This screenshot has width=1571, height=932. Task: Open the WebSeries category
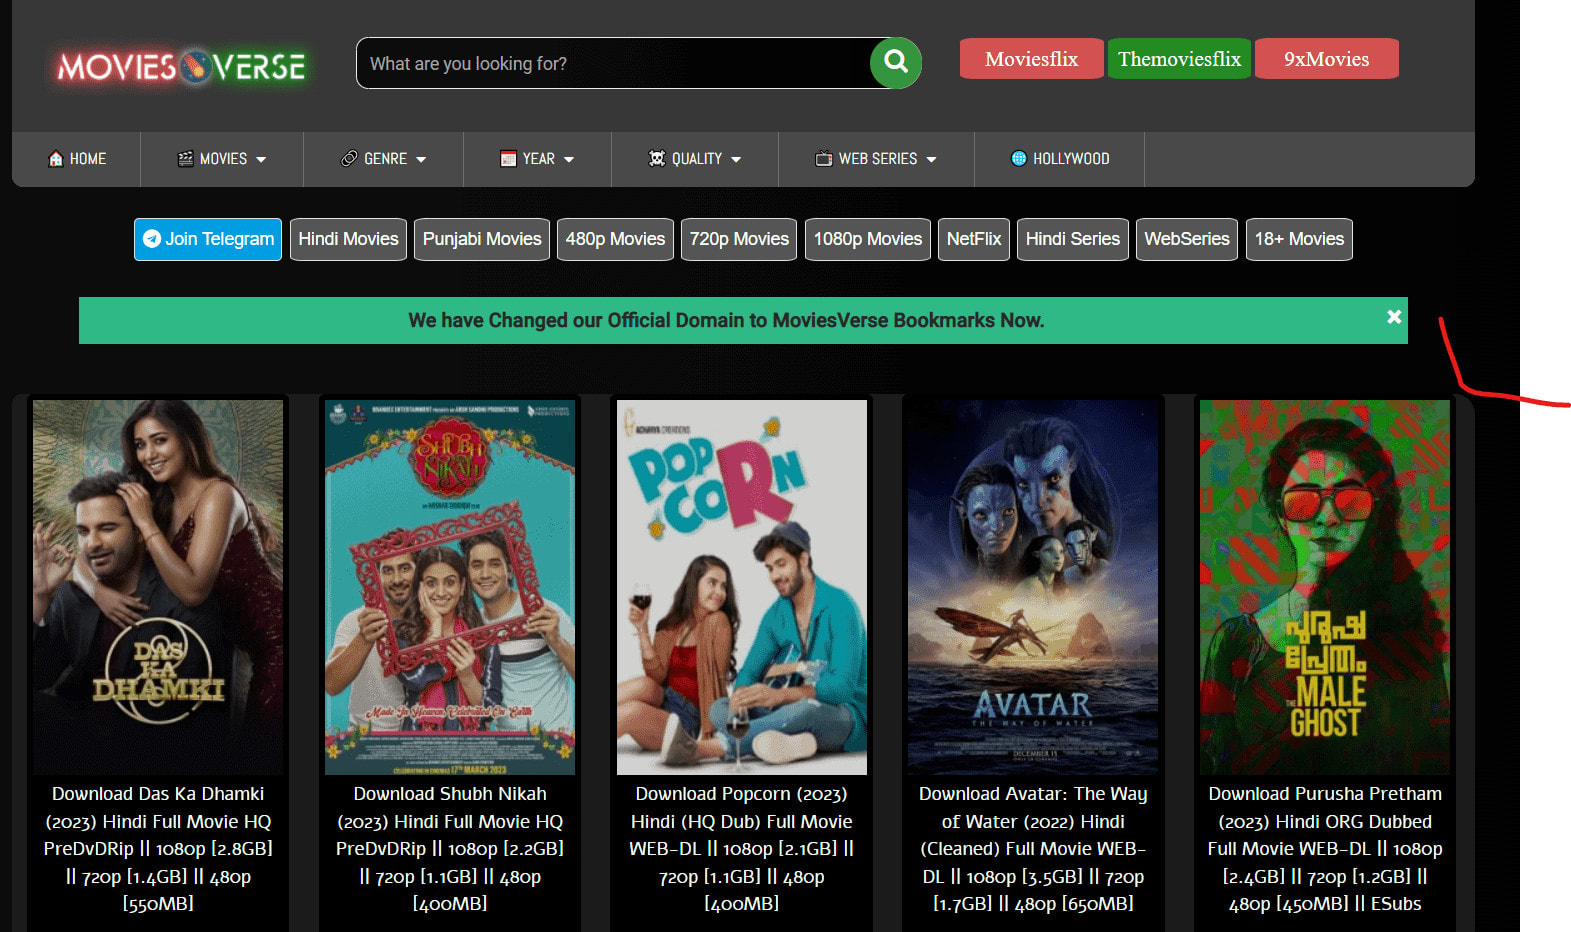1187,239
